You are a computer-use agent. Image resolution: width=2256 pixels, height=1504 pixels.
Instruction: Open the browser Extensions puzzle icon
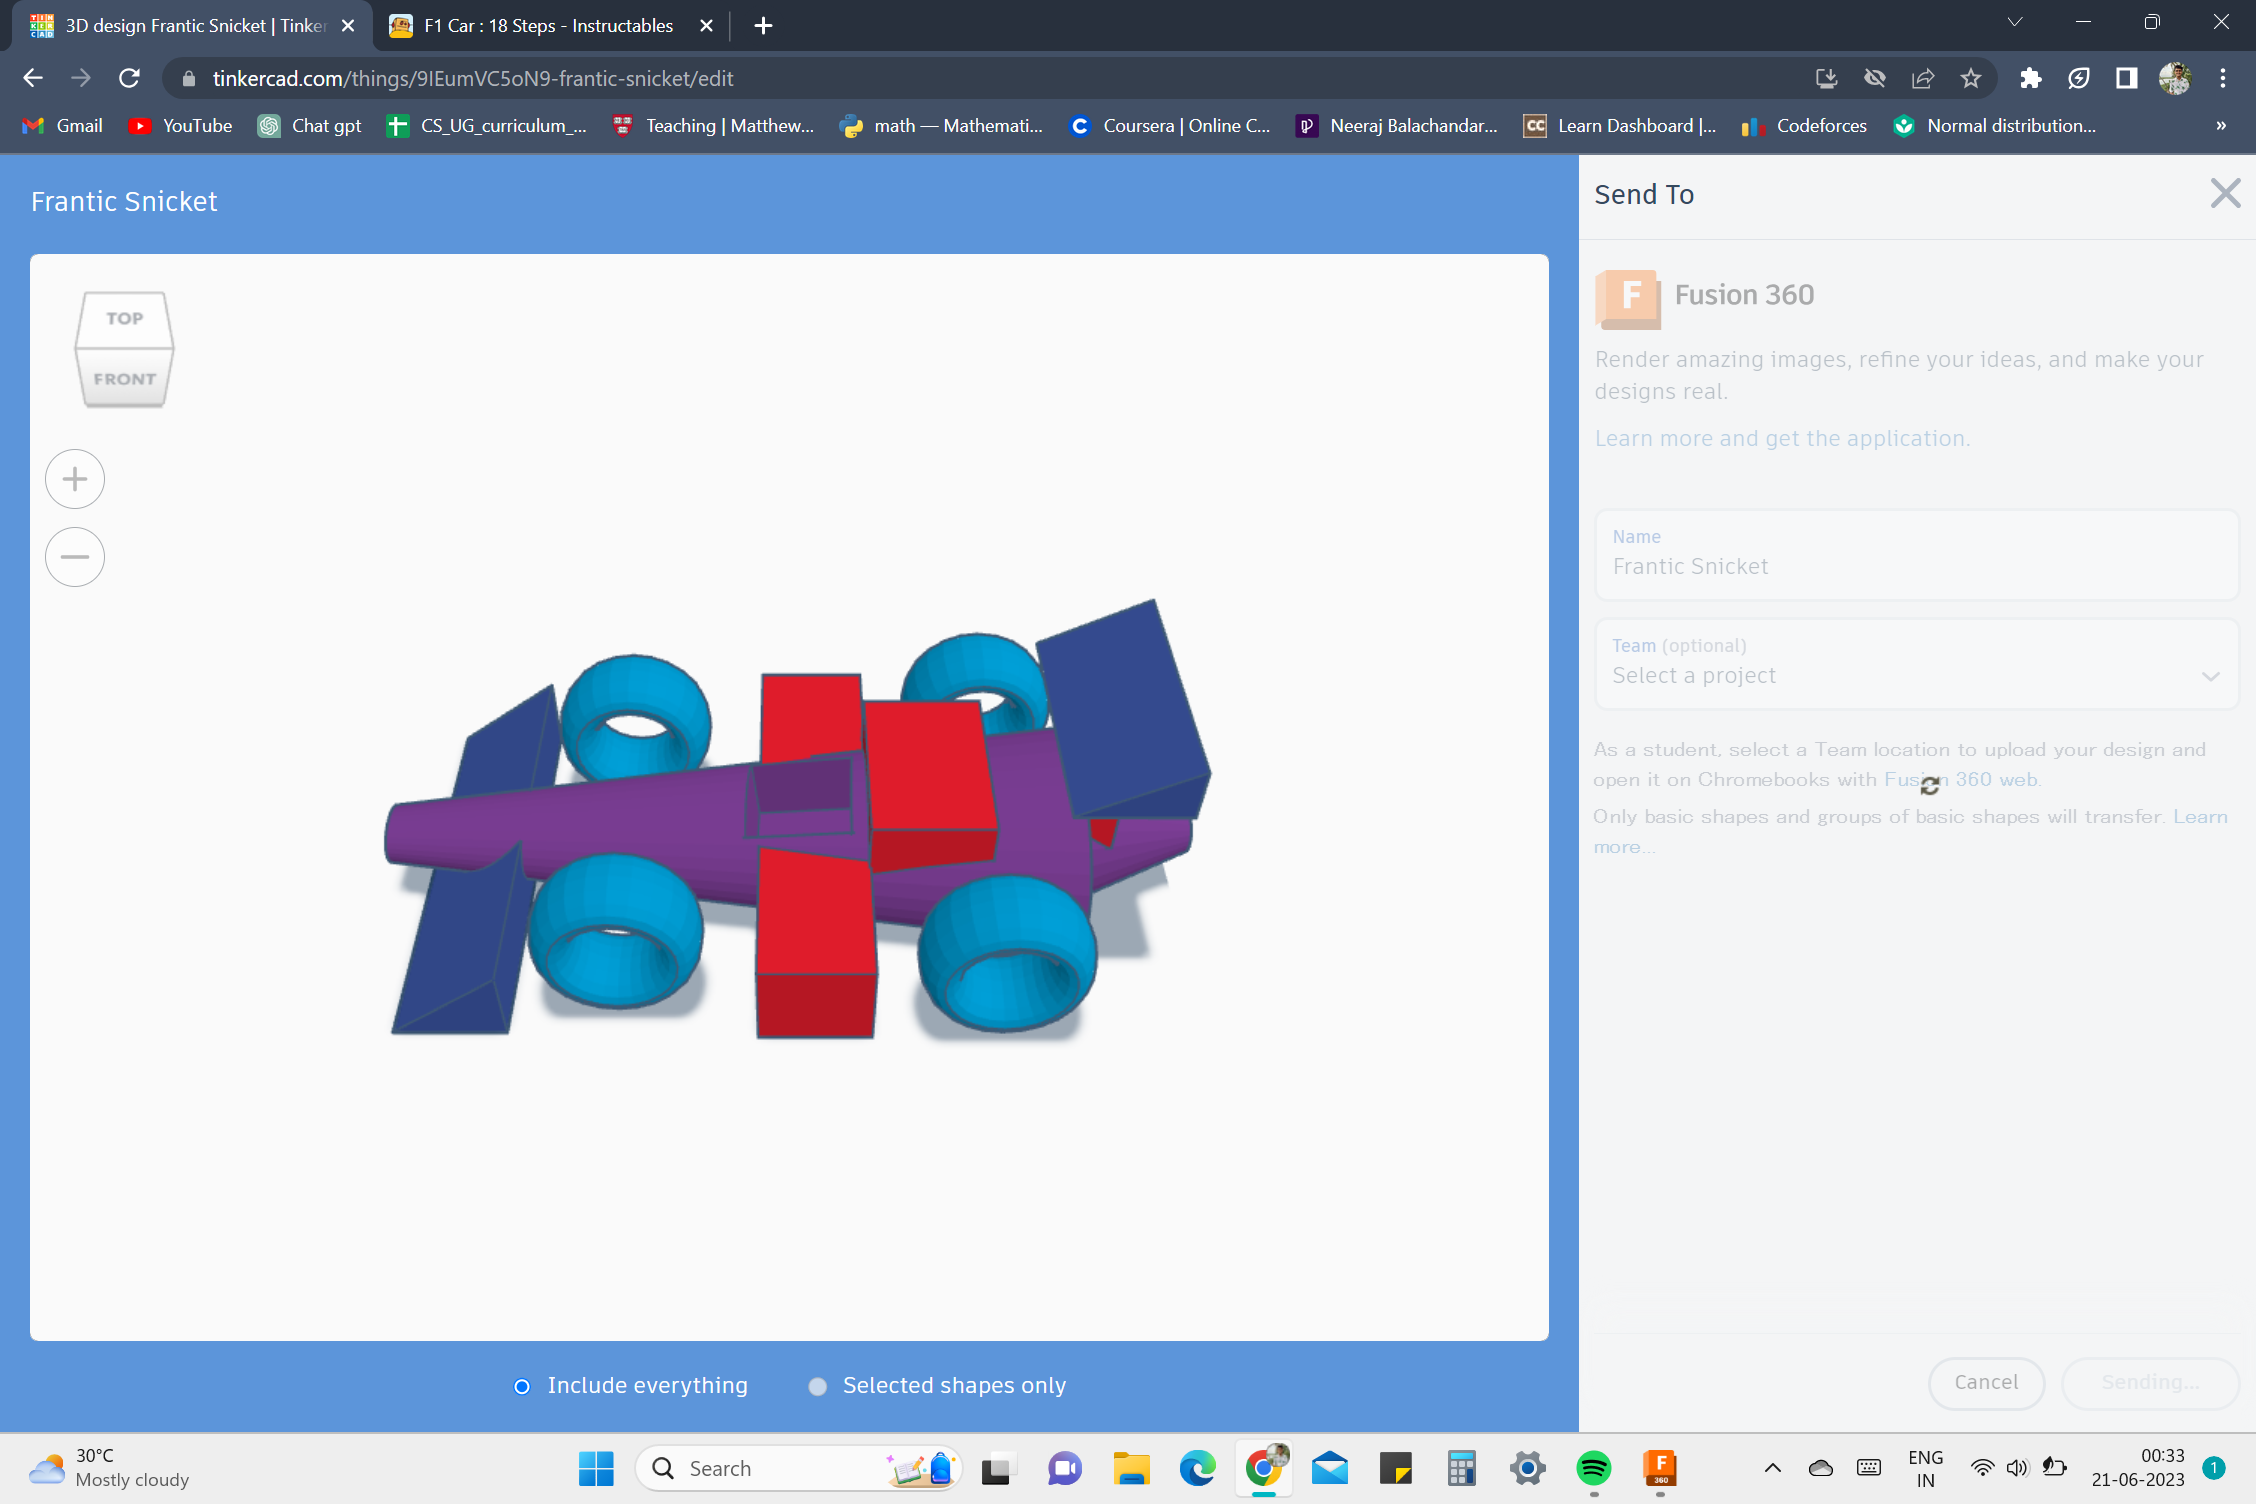(x=2031, y=78)
